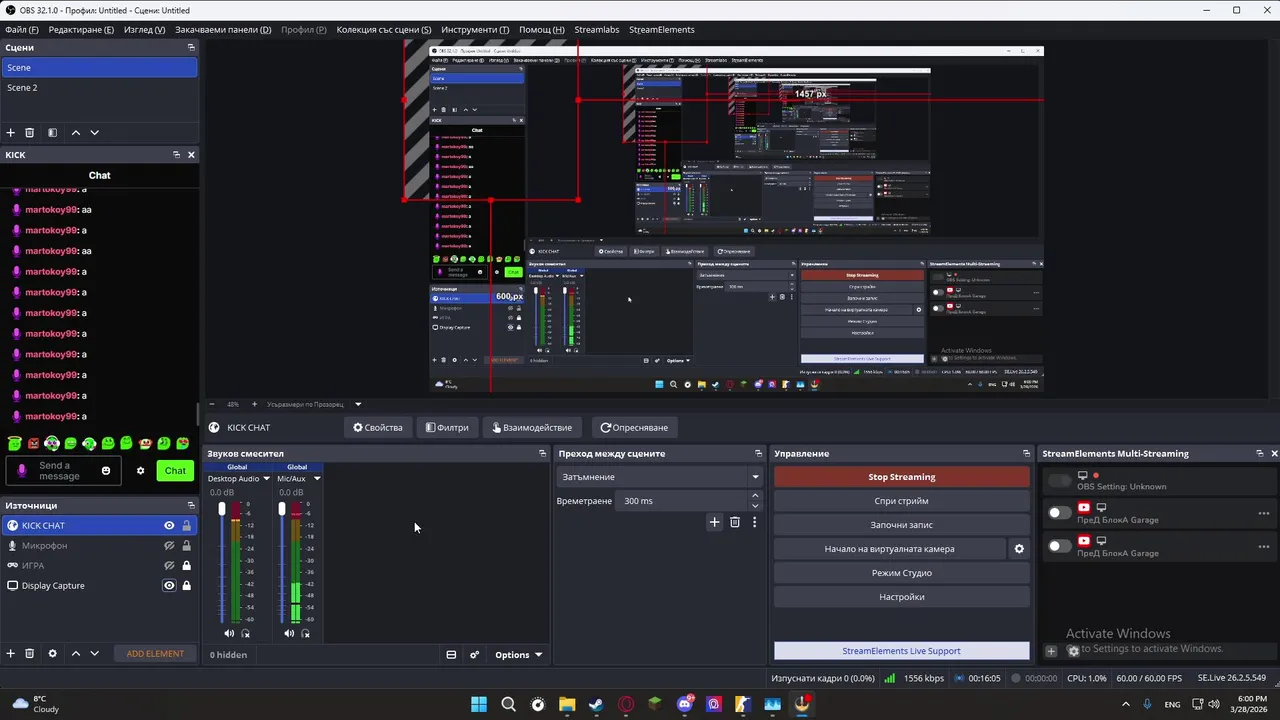
Task: Open scene filters icon in the Scenes panel
Action: click(53, 133)
